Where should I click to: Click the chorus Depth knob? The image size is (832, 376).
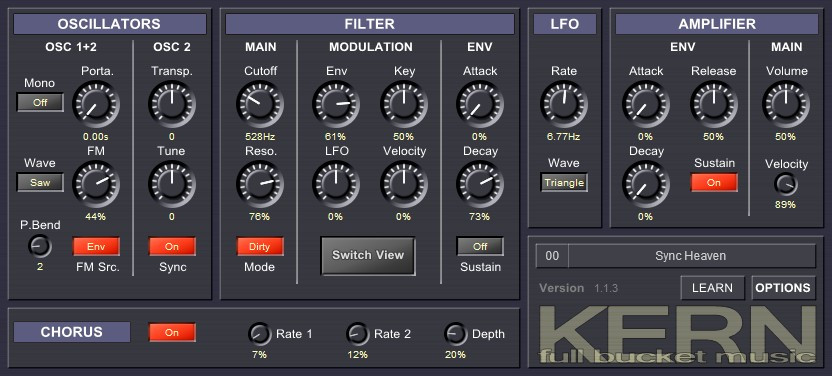[455, 334]
